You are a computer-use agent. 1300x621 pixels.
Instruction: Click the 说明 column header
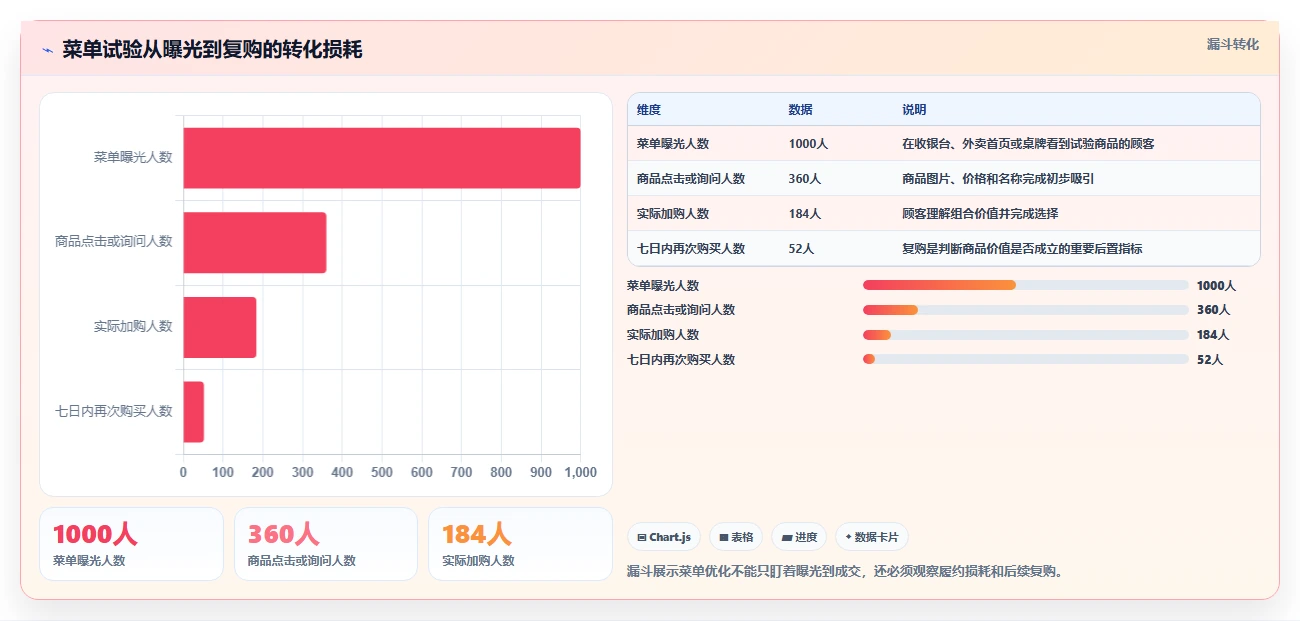914,110
